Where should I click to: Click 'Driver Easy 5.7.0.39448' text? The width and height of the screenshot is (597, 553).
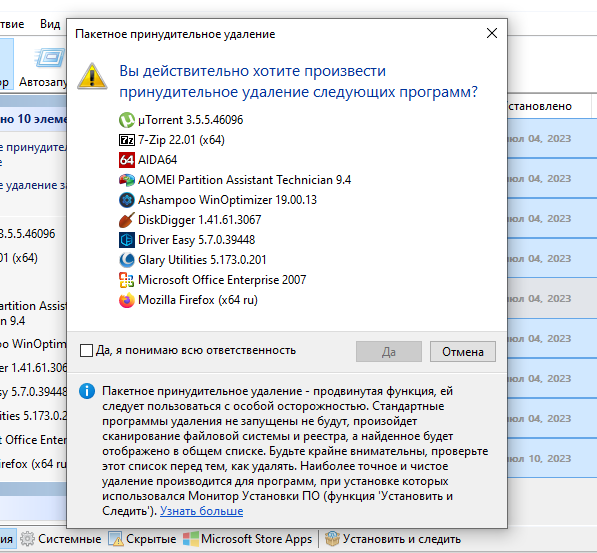(196, 240)
